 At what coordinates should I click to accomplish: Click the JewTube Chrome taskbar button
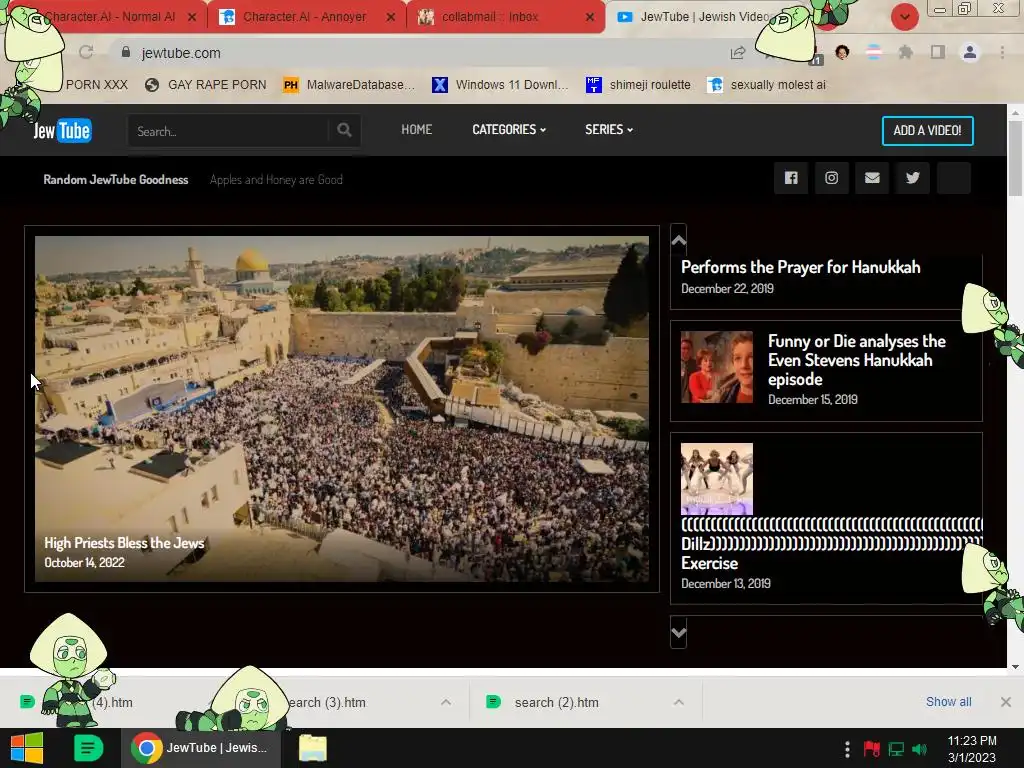click(x=200, y=748)
